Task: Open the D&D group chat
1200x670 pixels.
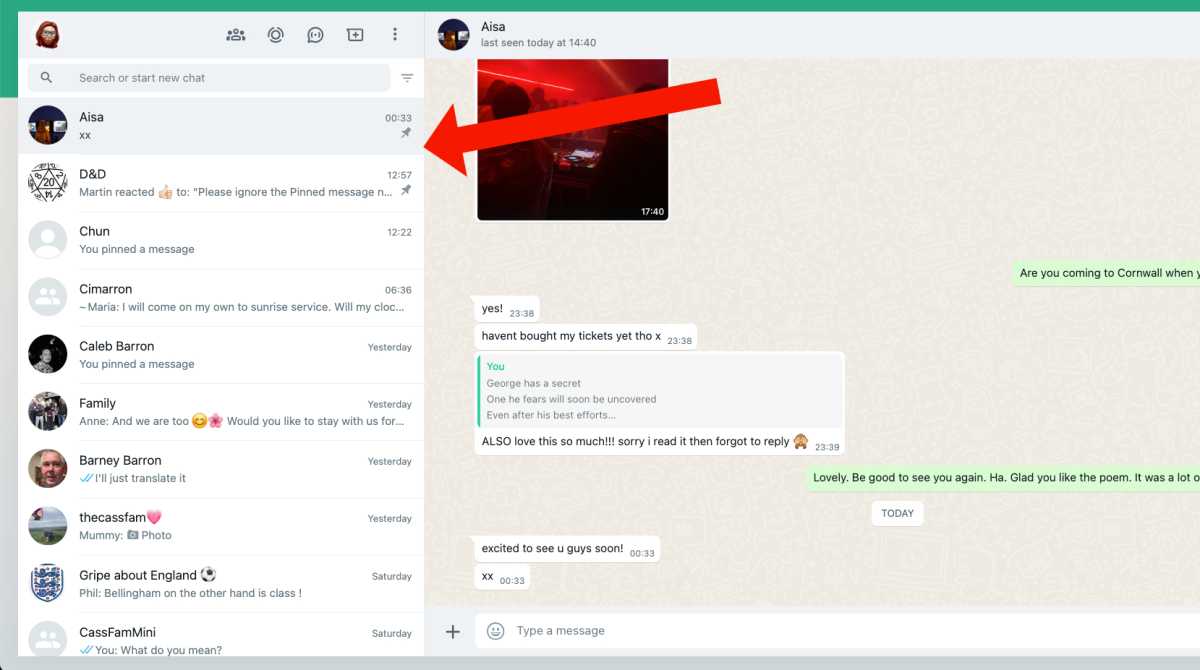Action: (x=221, y=183)
